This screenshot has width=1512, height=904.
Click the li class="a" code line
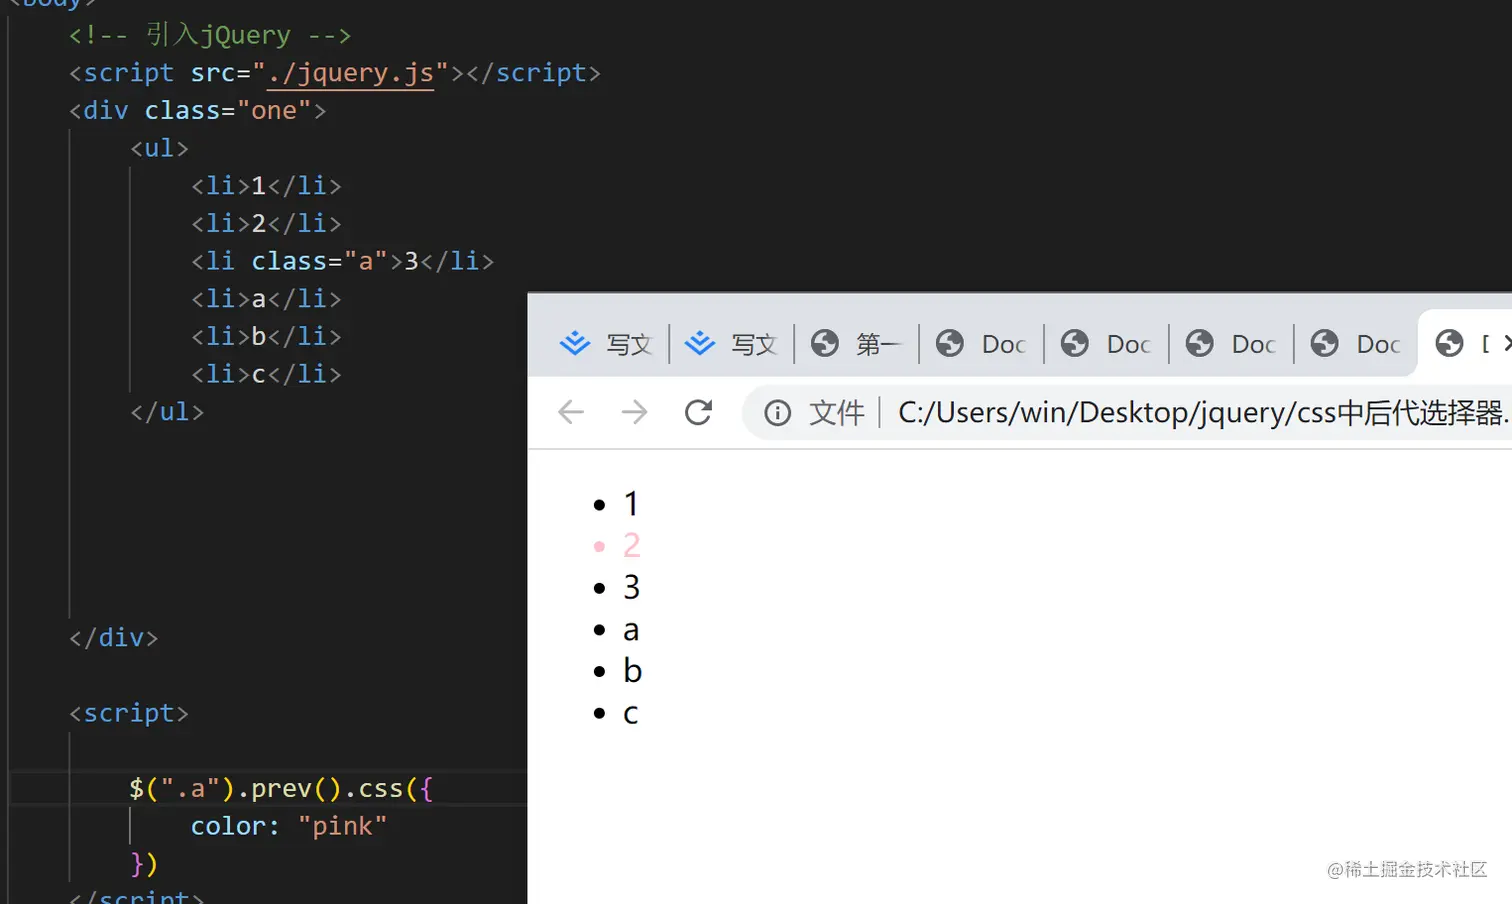point(342,261)
